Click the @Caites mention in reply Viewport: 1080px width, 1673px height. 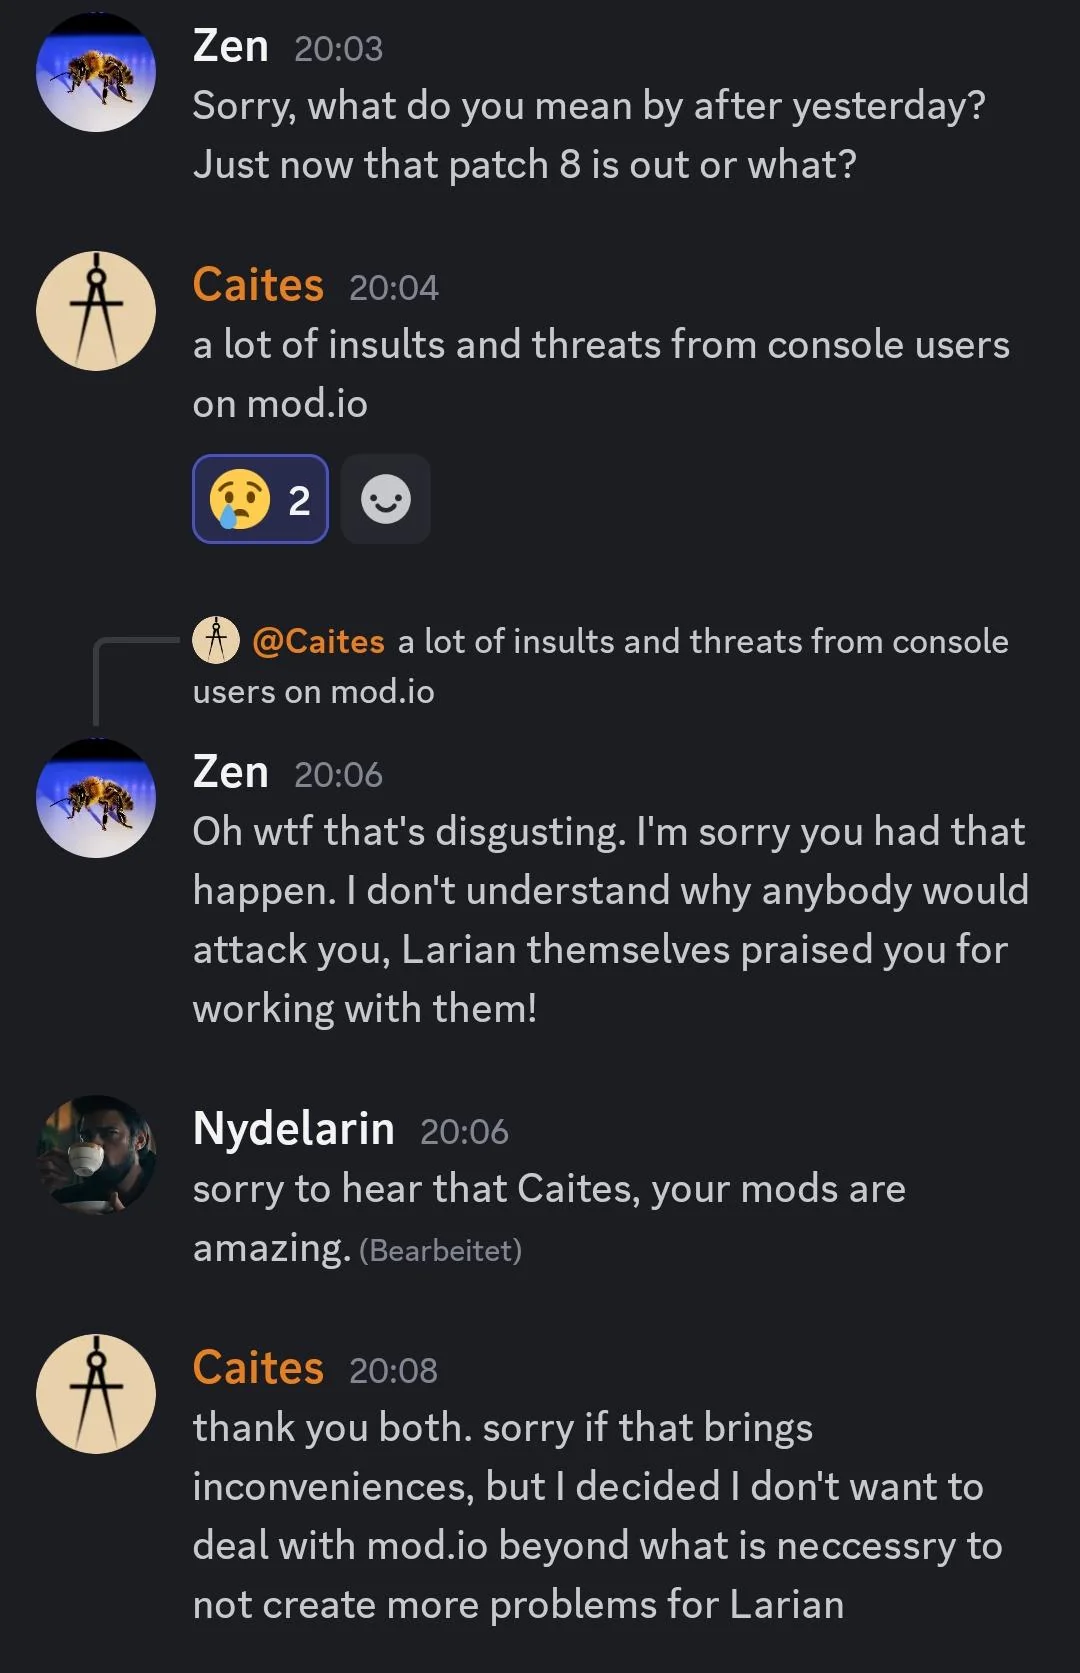[318, 641]
